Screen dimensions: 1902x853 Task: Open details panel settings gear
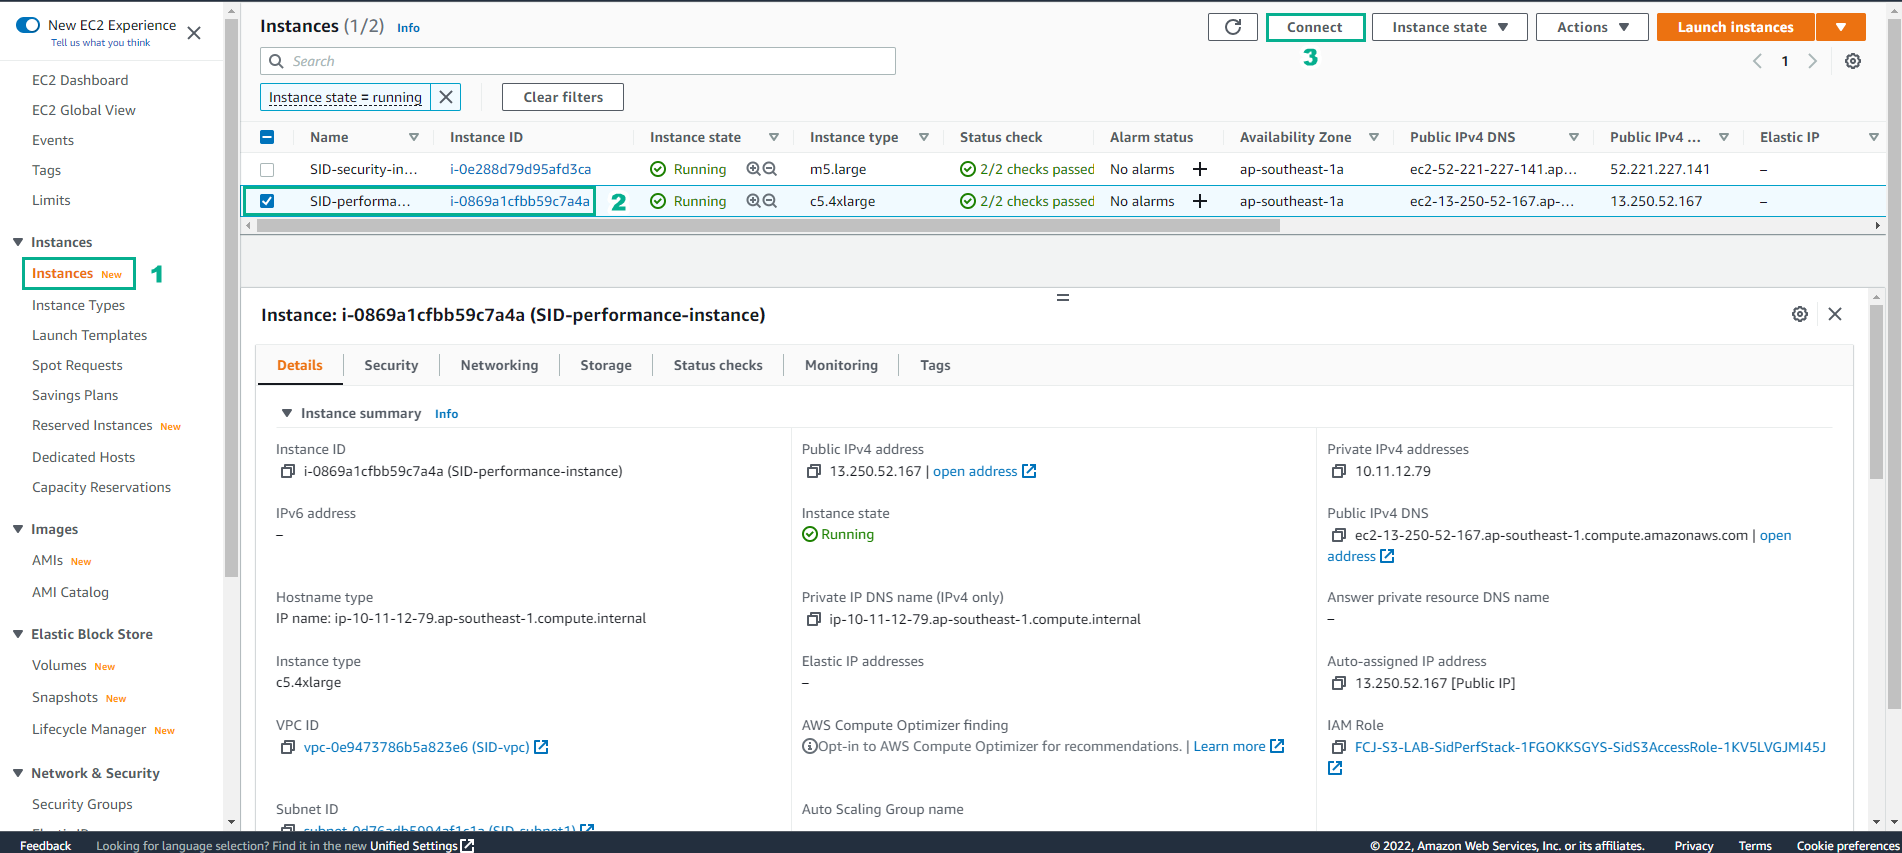point(1799,314)
